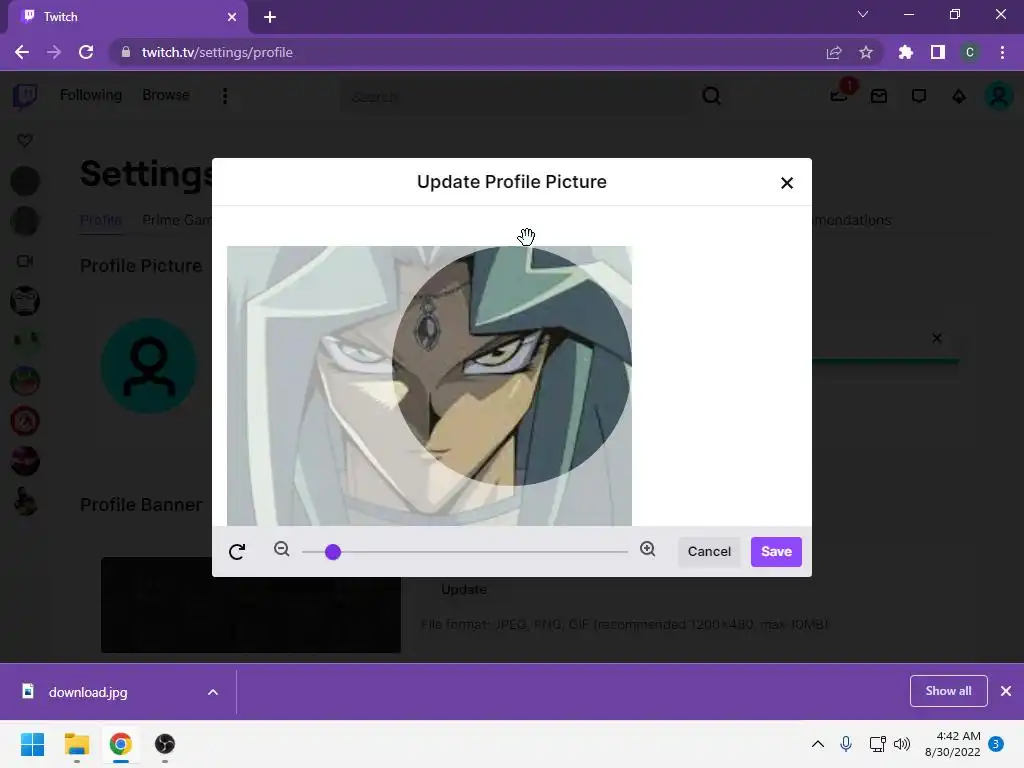Close the downloads bar

tap(1006, 691)
